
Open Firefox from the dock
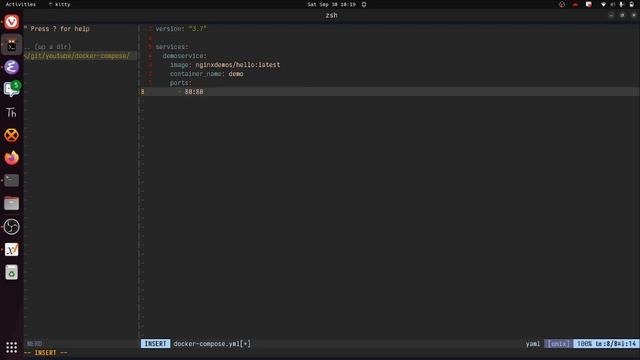(11, 158)
